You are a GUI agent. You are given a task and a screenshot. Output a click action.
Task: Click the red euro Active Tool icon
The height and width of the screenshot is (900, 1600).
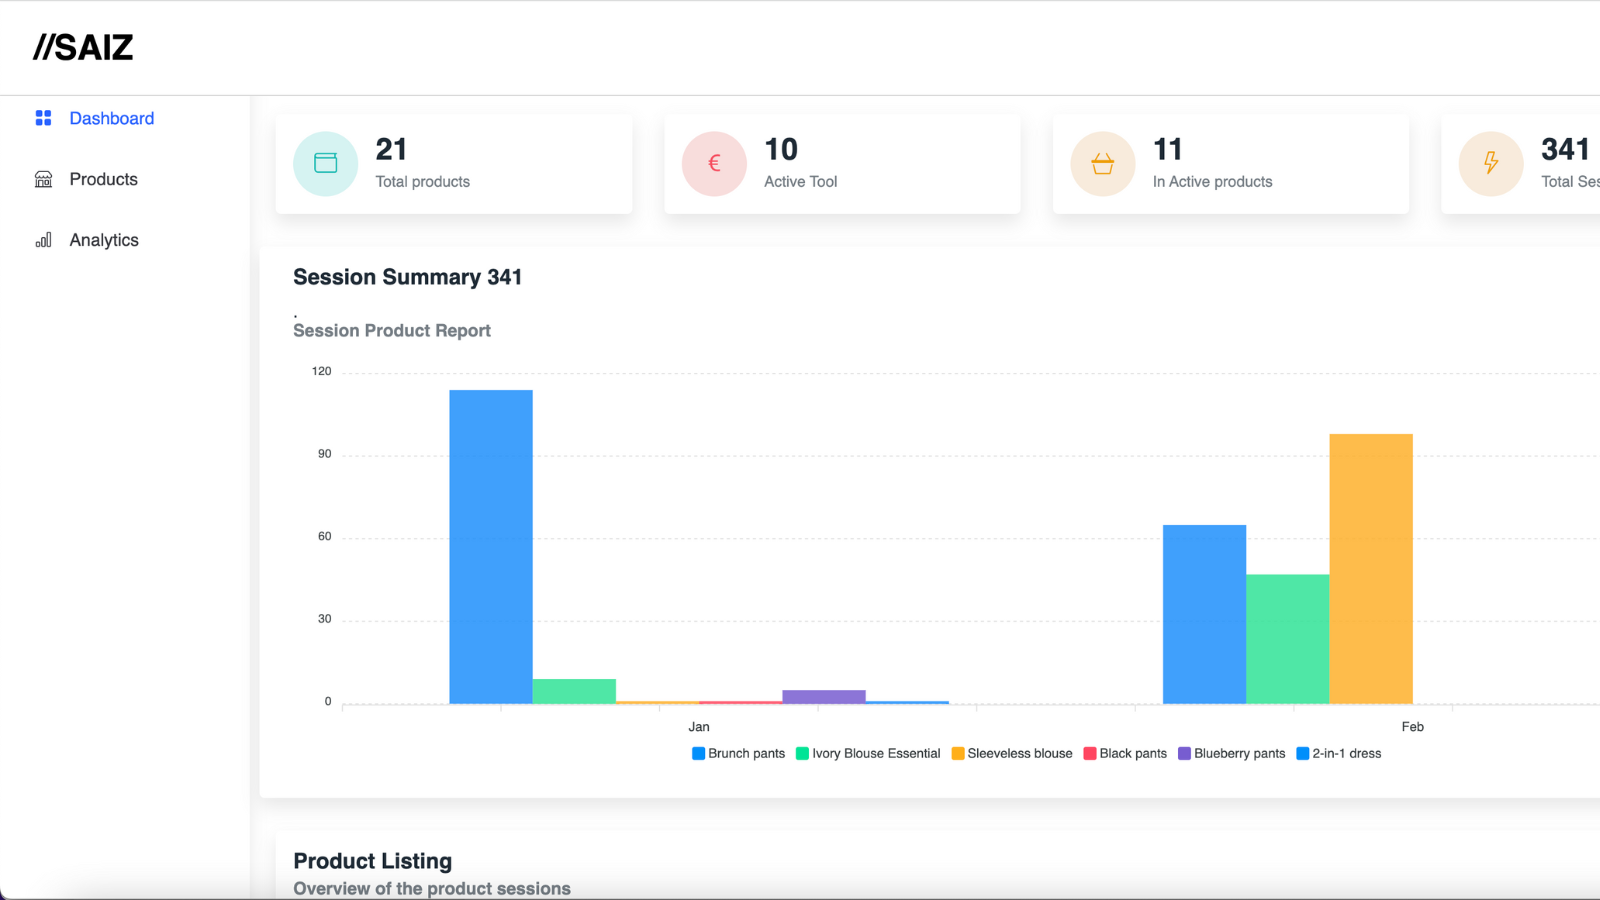point(714,163)
